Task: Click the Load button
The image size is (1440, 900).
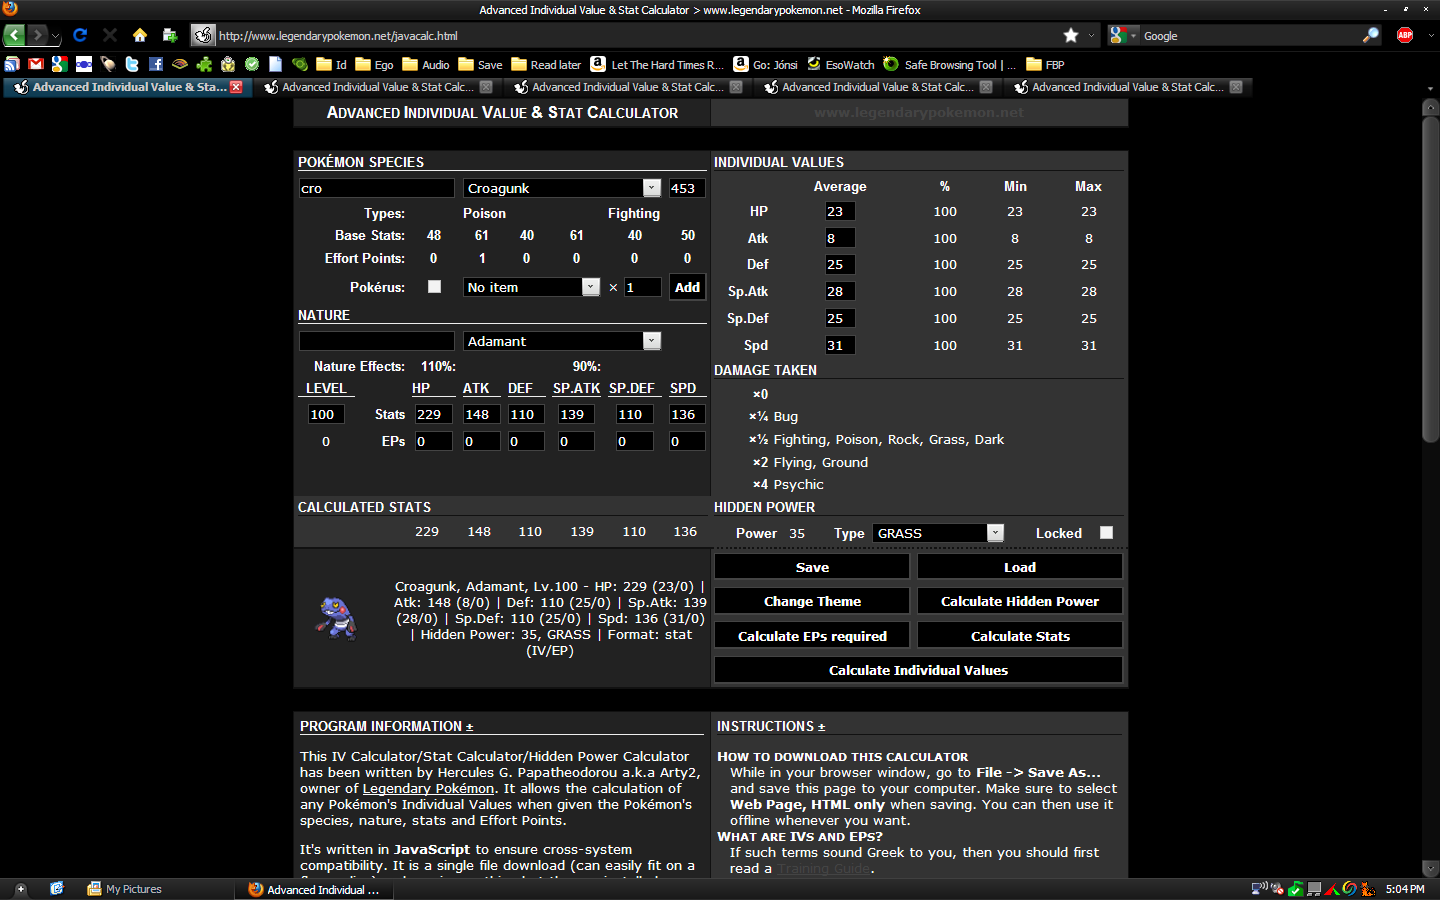Action: 1020,567
